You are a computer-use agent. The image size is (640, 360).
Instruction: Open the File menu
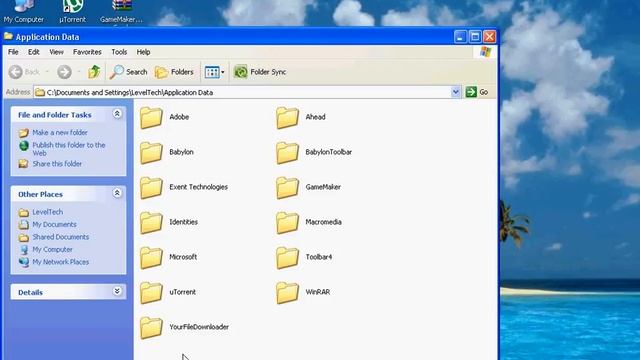(x=13, y=52)
